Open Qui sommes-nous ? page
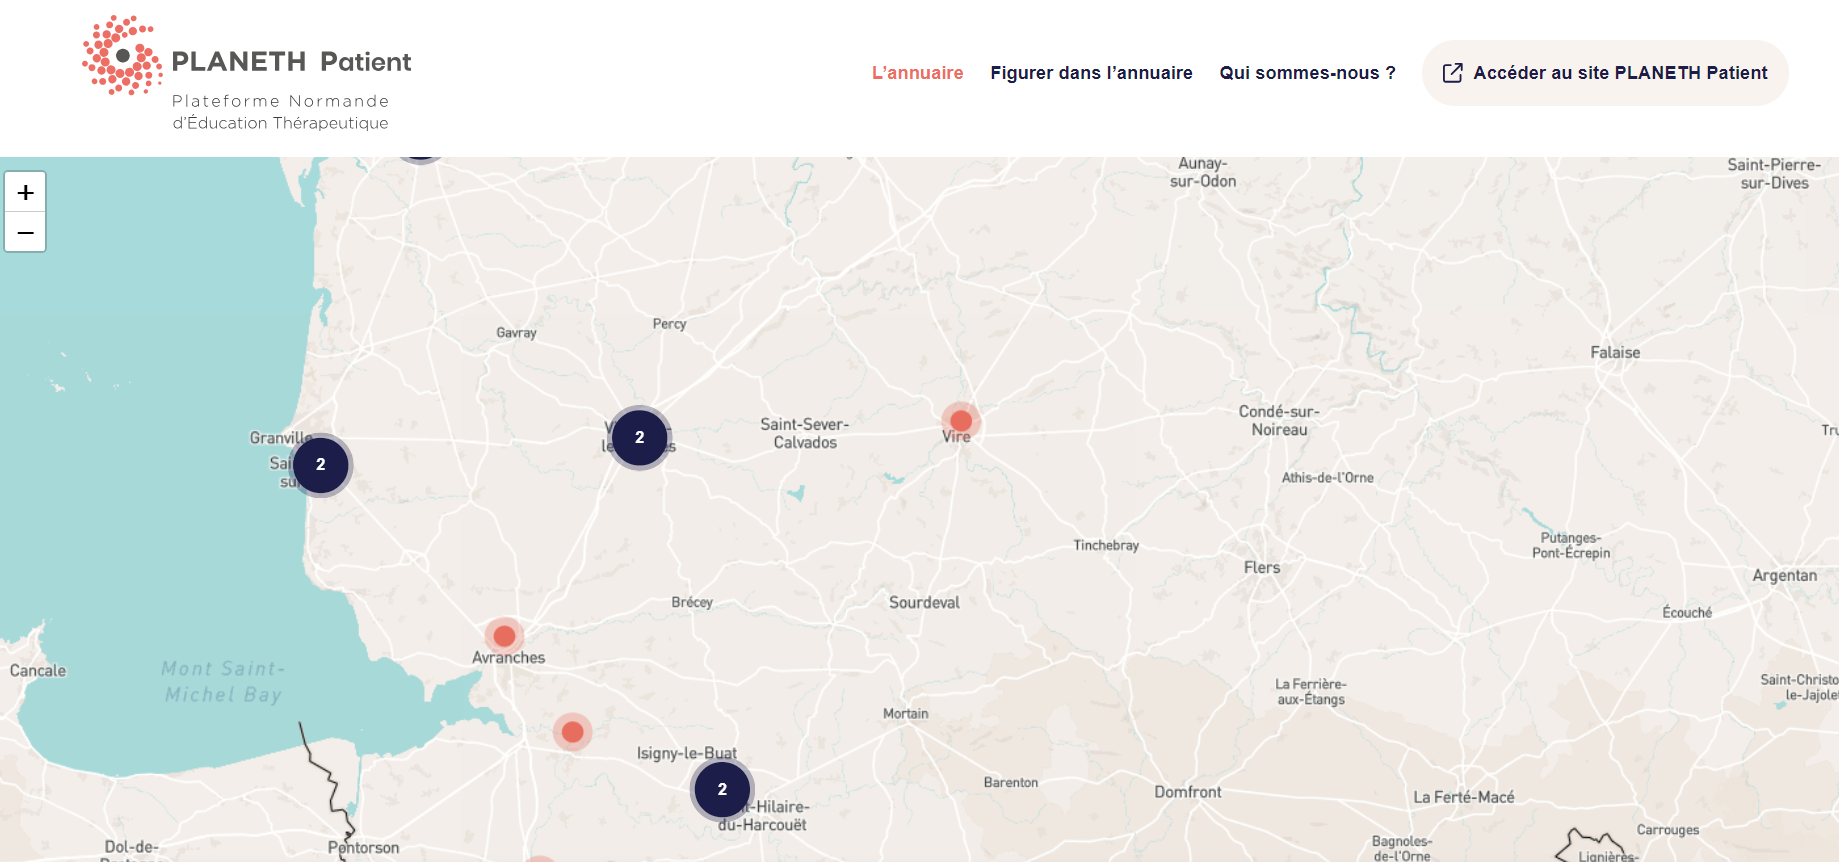The width and height of the screenshot is (1839, 862). click(1307, 73)
